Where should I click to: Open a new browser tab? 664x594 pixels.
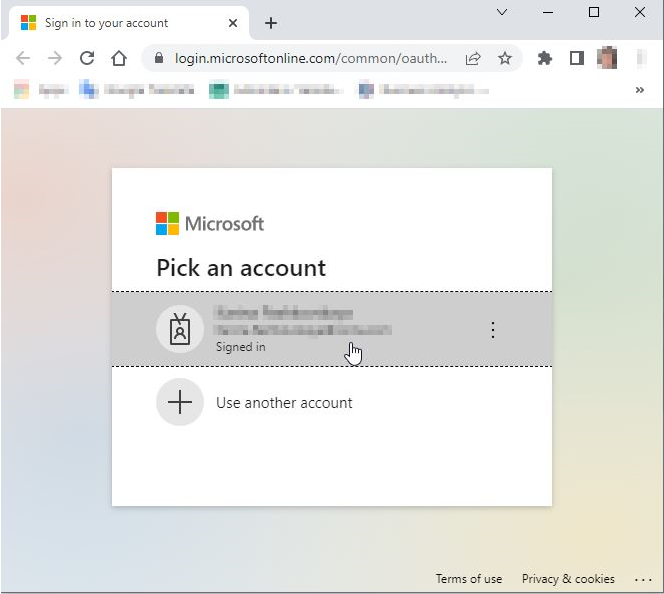pos(271,23)
